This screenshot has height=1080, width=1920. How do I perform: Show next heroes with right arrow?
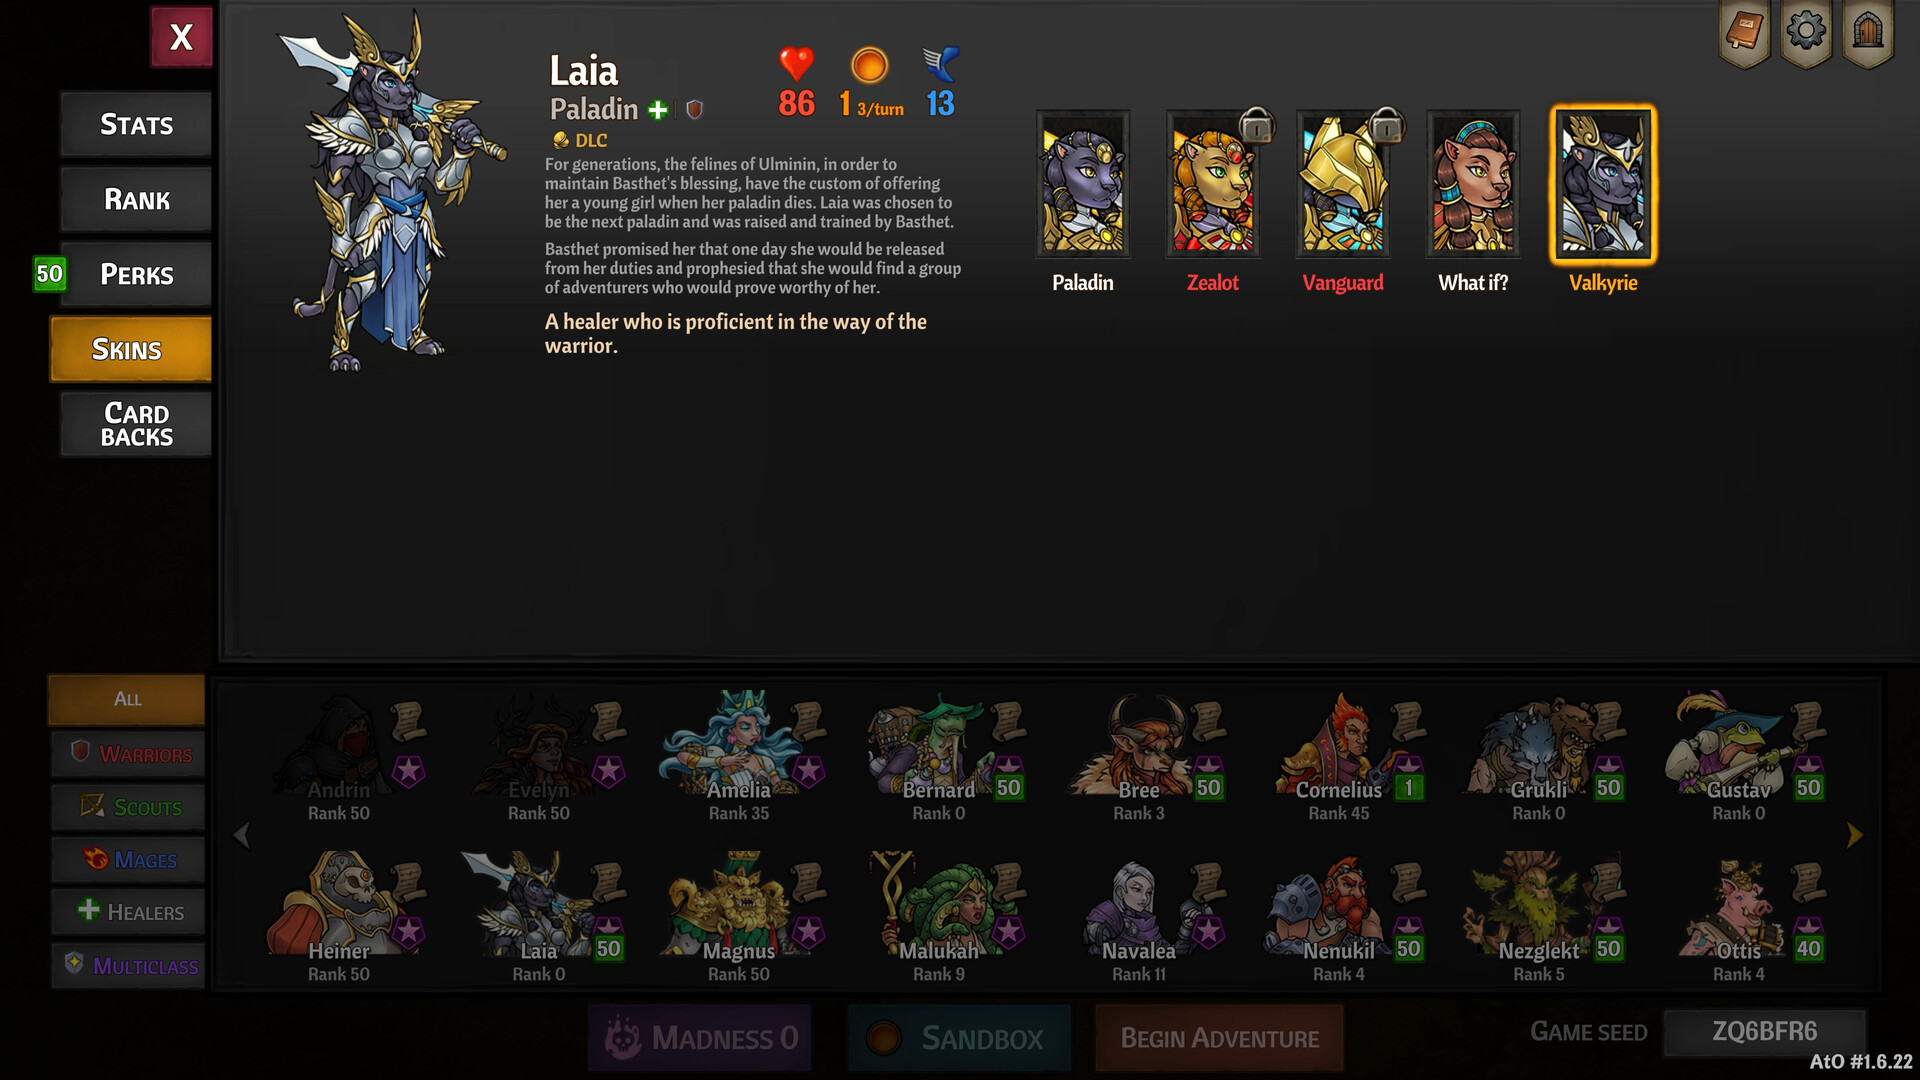[x=1855, y=835]
